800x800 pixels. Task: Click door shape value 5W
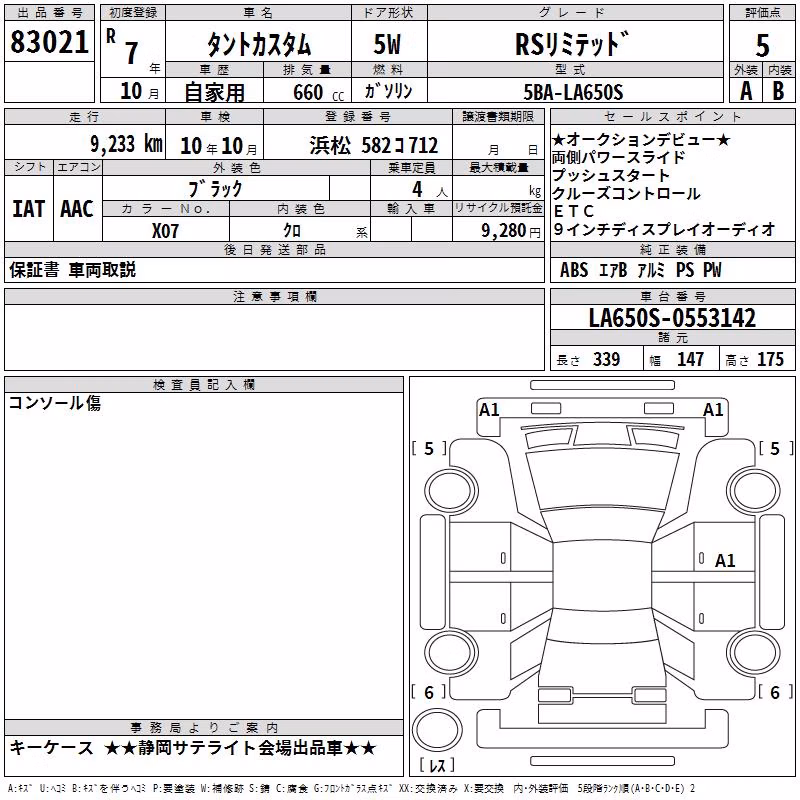pyautogui.click(x=388, y=44)
